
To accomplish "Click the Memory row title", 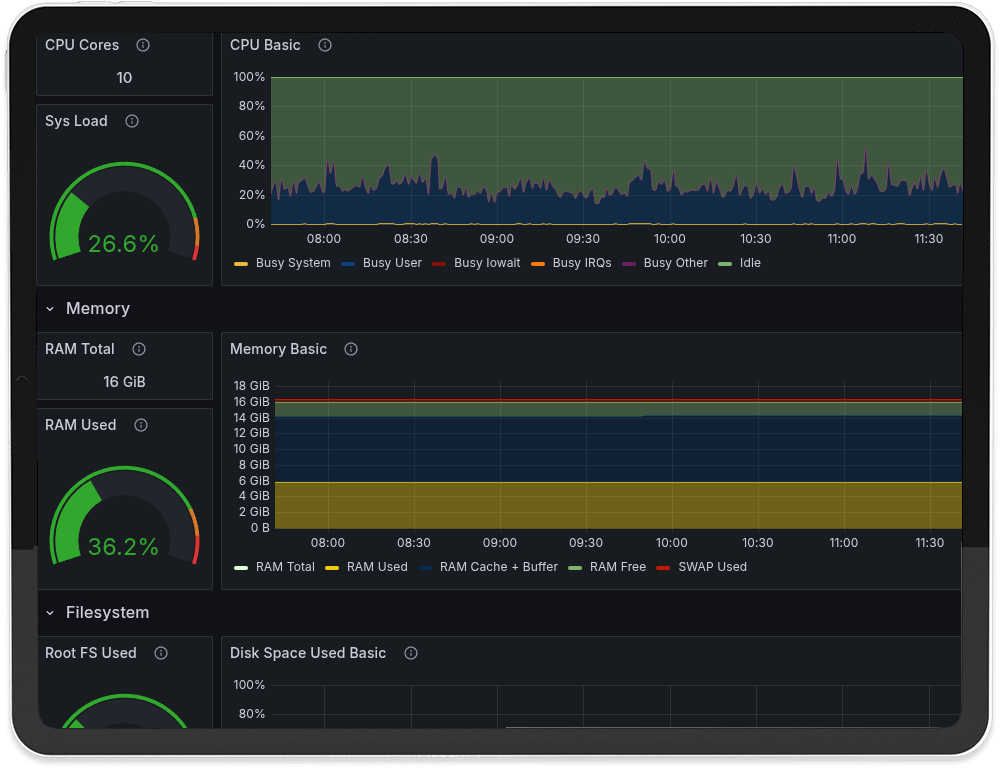I will (x=98, y=308).
